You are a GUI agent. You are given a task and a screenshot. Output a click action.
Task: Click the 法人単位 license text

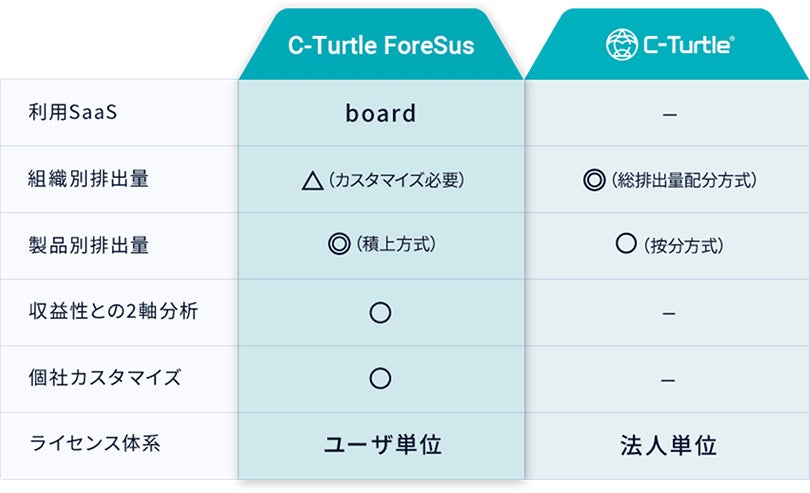[668, 444]
